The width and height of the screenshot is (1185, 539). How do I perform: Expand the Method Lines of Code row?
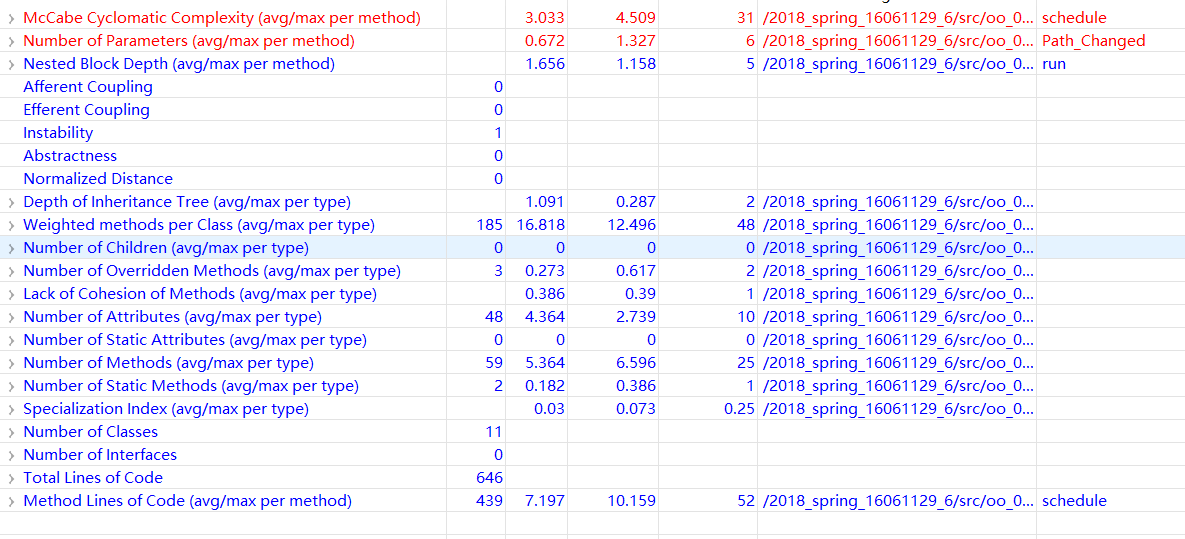point(11,501)
